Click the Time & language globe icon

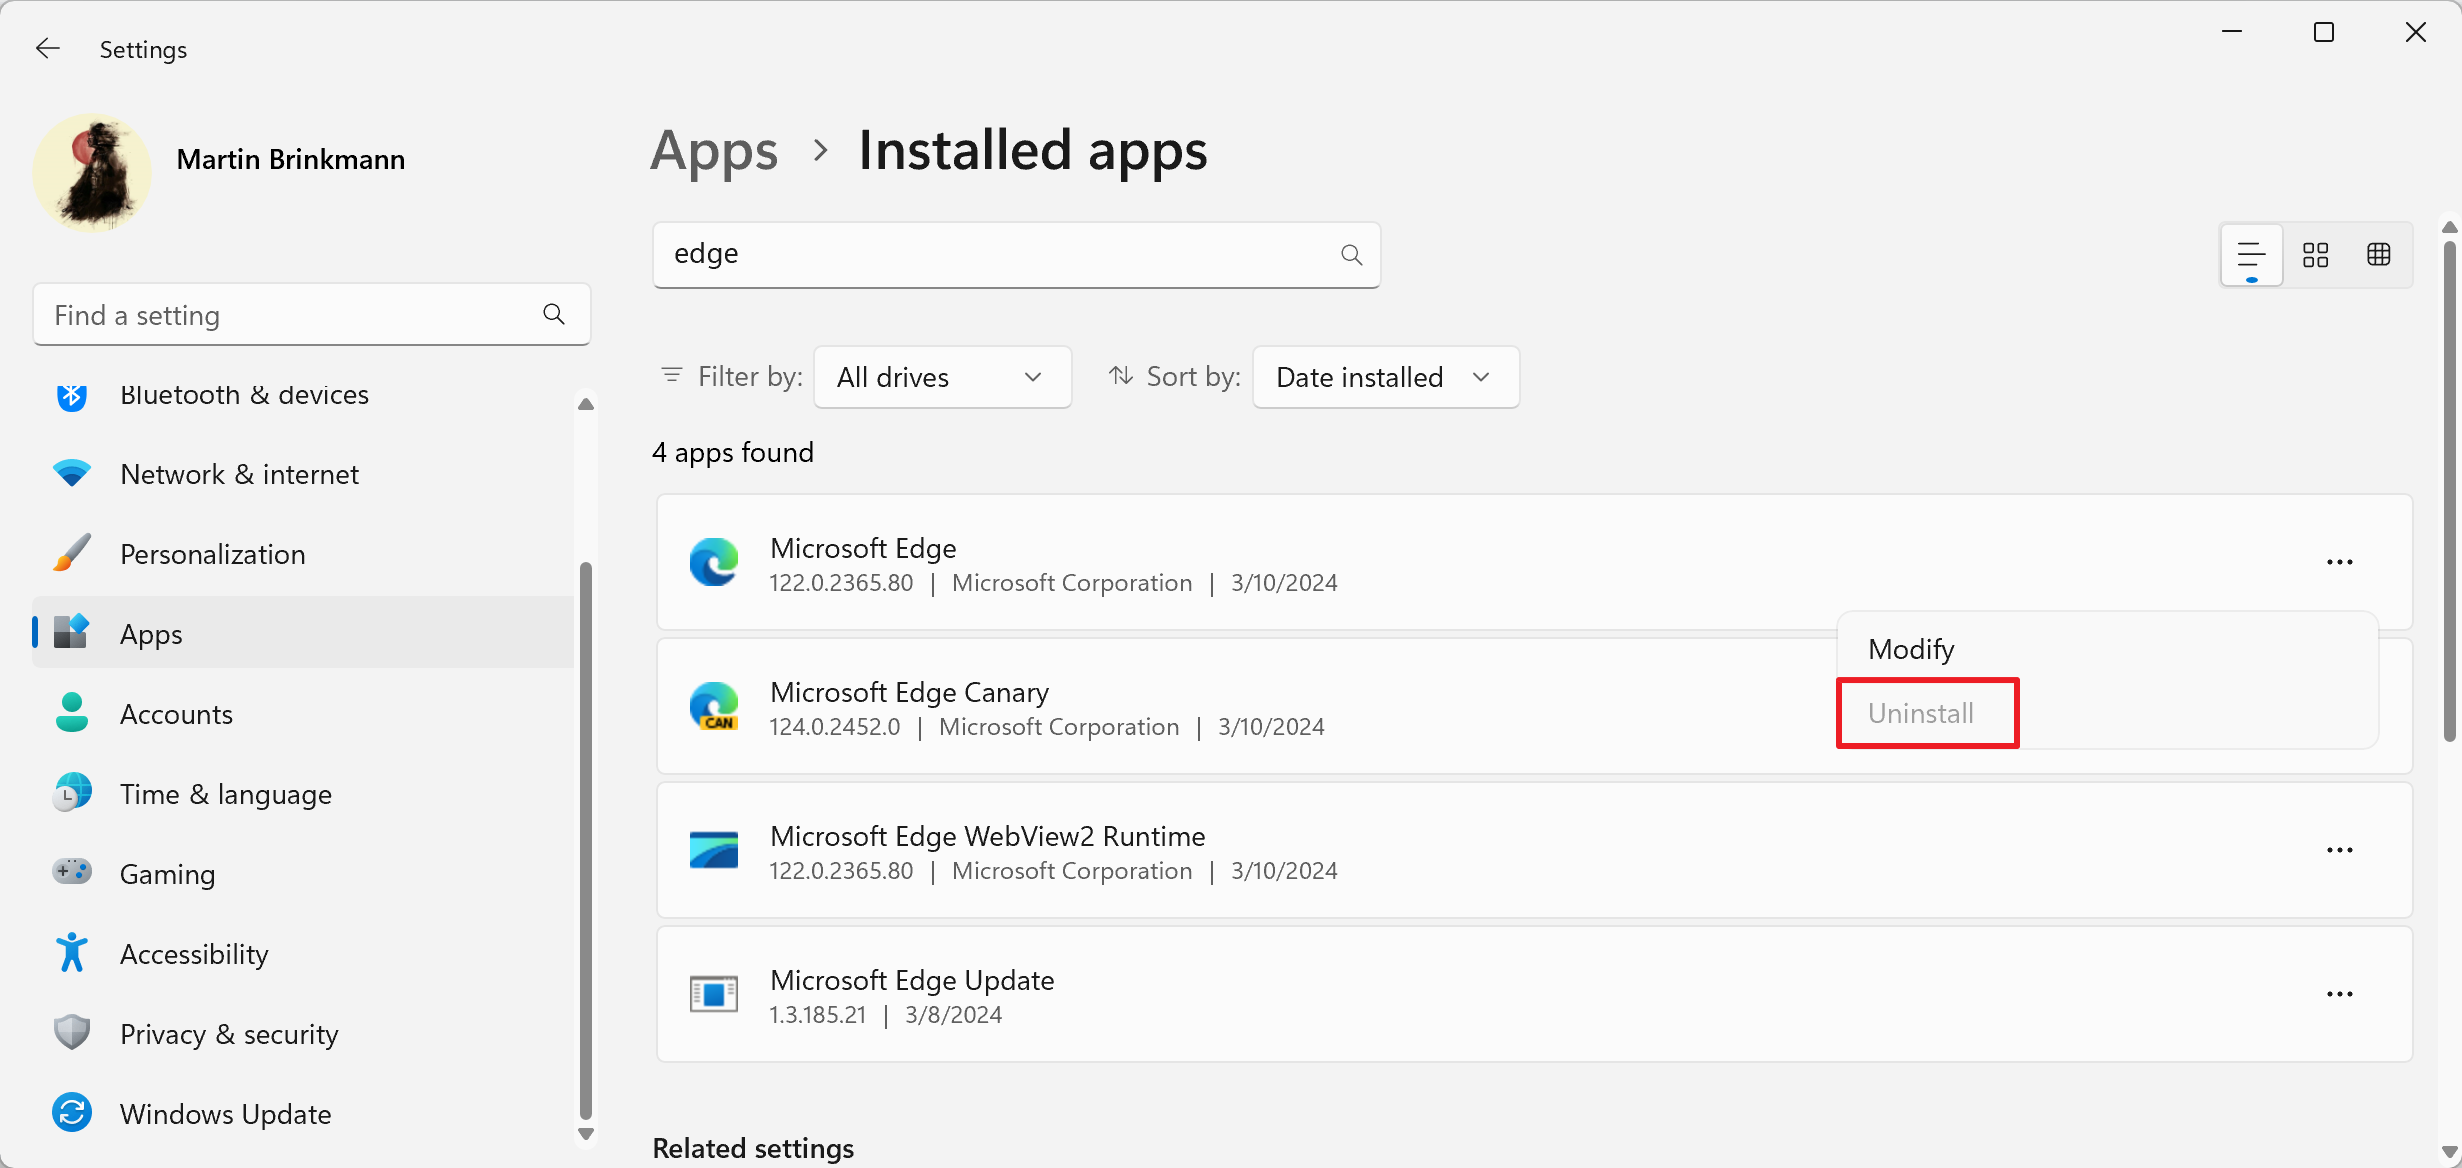click(x=71, y=793)
